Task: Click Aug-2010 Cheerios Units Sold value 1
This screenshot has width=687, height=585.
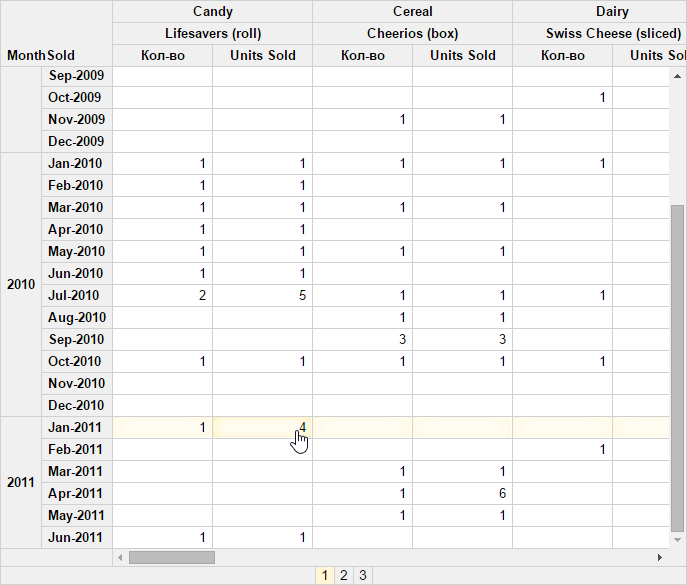Action: tap(462, 317)
